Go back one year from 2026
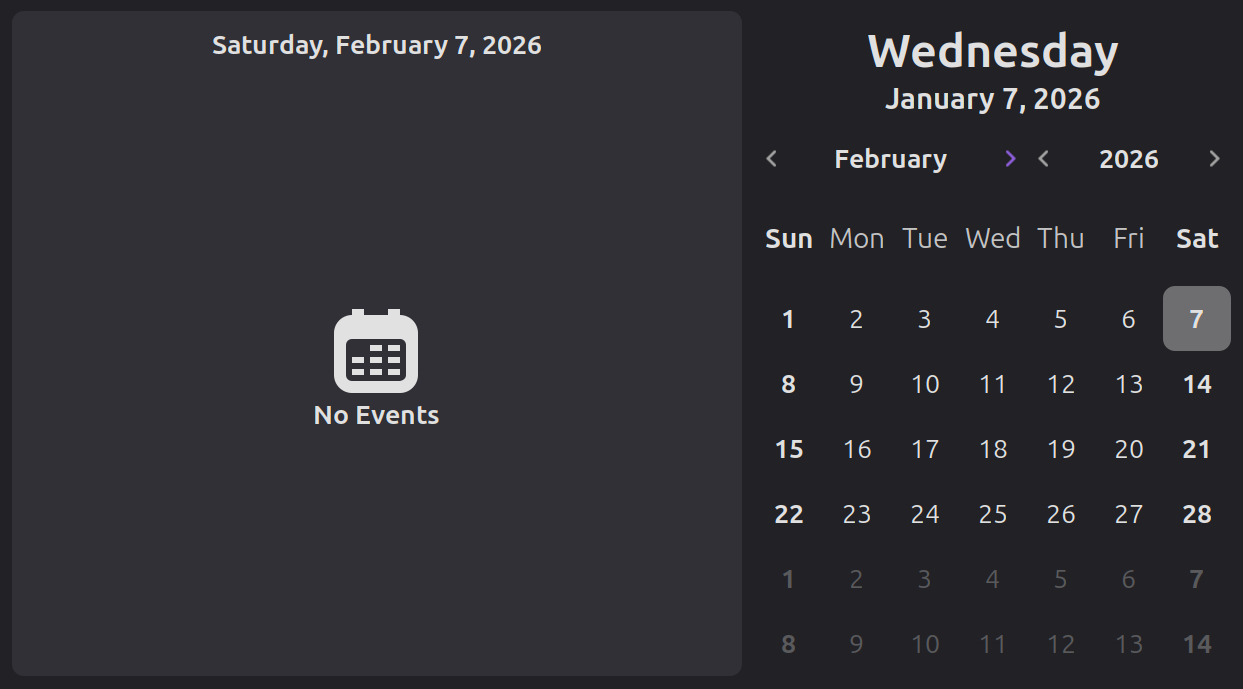 [x=1044, y=159]
